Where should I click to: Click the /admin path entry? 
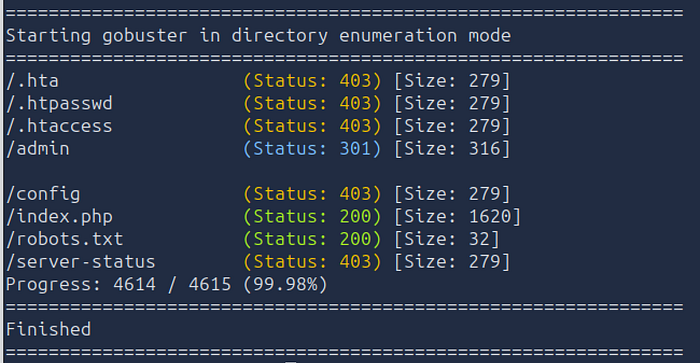point(38,149)
